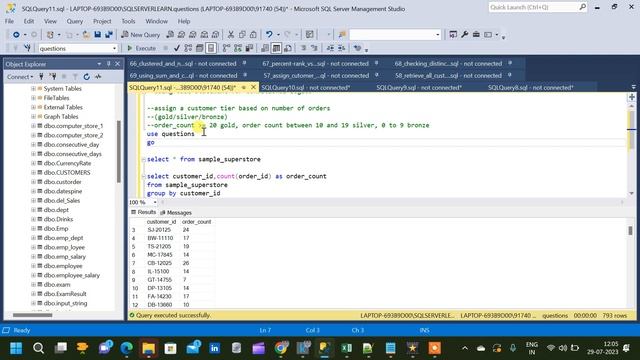Pin the Object Explorer panel
The image size is (640, 360).
point(109,64)
